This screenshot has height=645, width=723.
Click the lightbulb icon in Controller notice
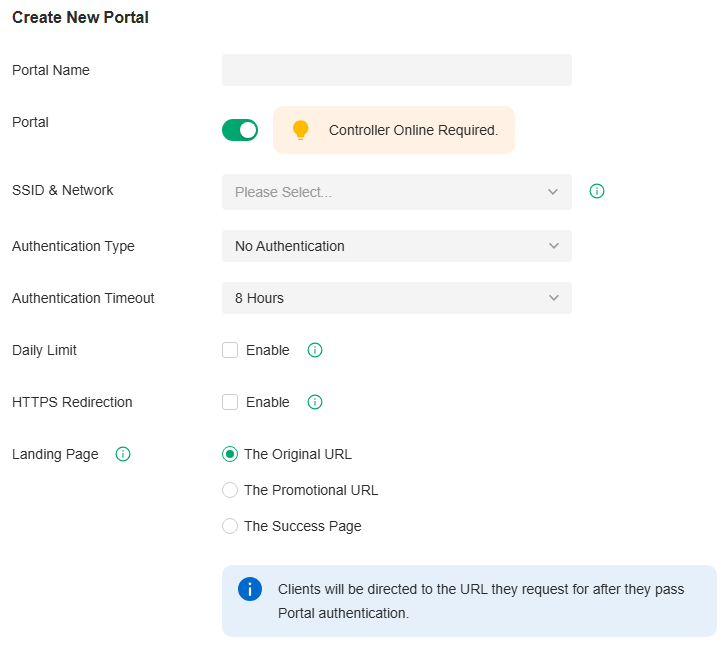301,130
